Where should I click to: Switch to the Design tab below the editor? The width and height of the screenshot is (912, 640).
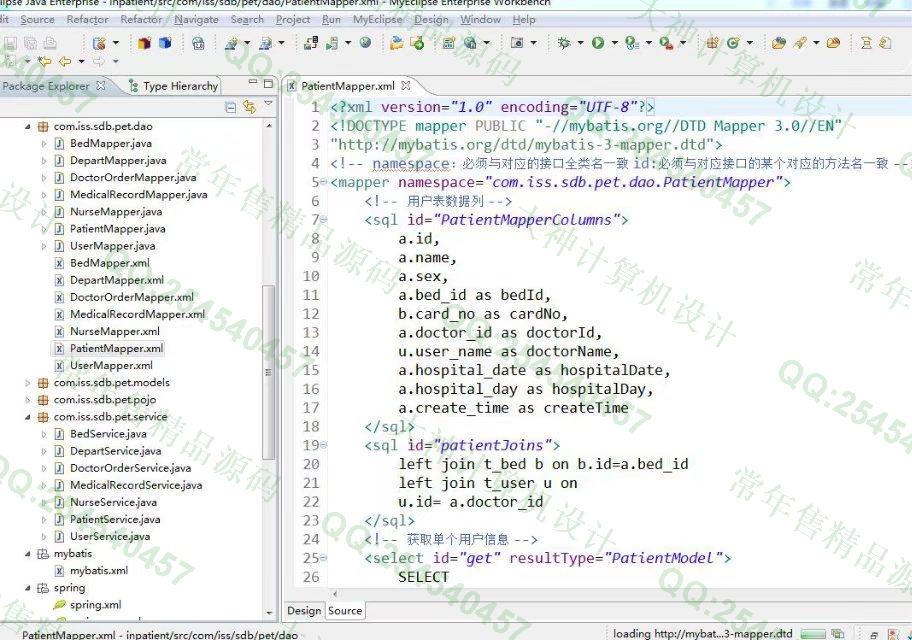(x=304, y=610)
